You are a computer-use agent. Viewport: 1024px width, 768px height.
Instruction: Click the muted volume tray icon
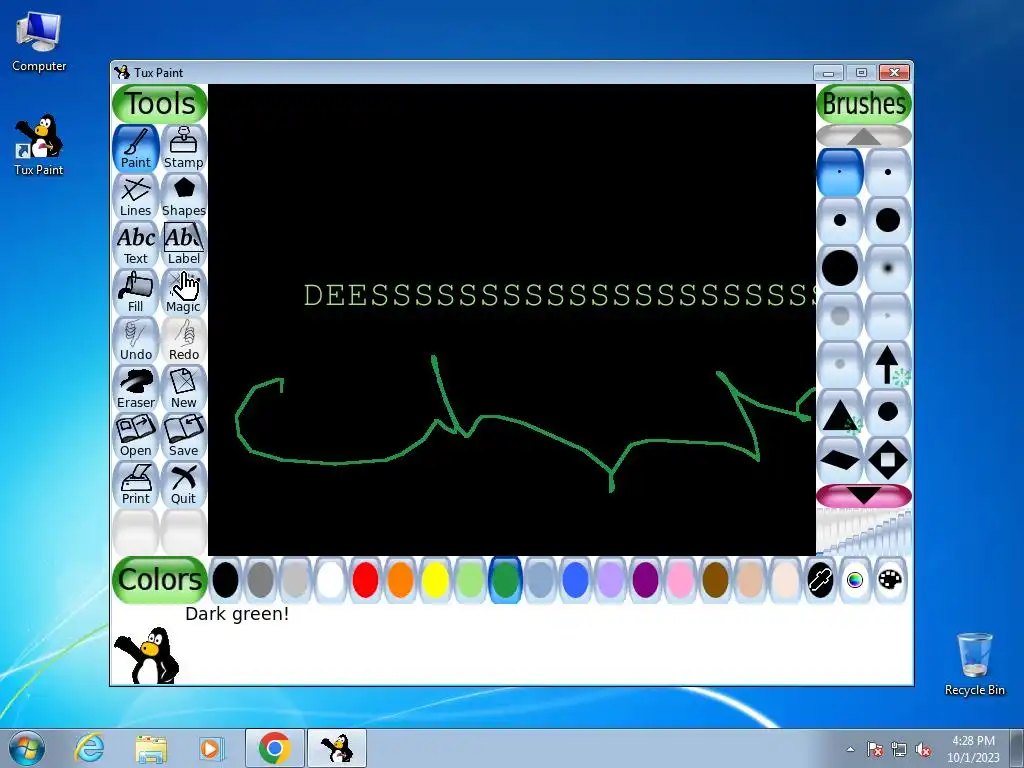coord(923,749)
